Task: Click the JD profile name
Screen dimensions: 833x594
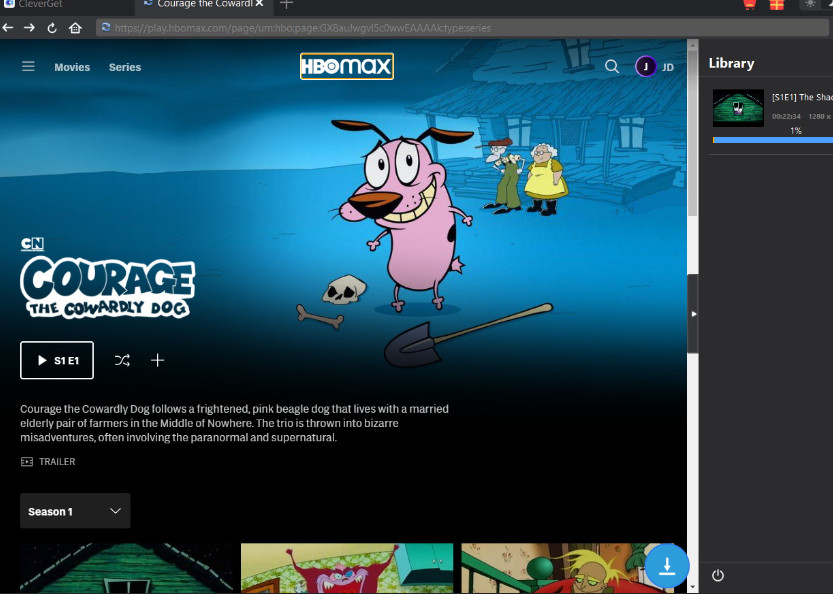Action: (x=668, y=67)
